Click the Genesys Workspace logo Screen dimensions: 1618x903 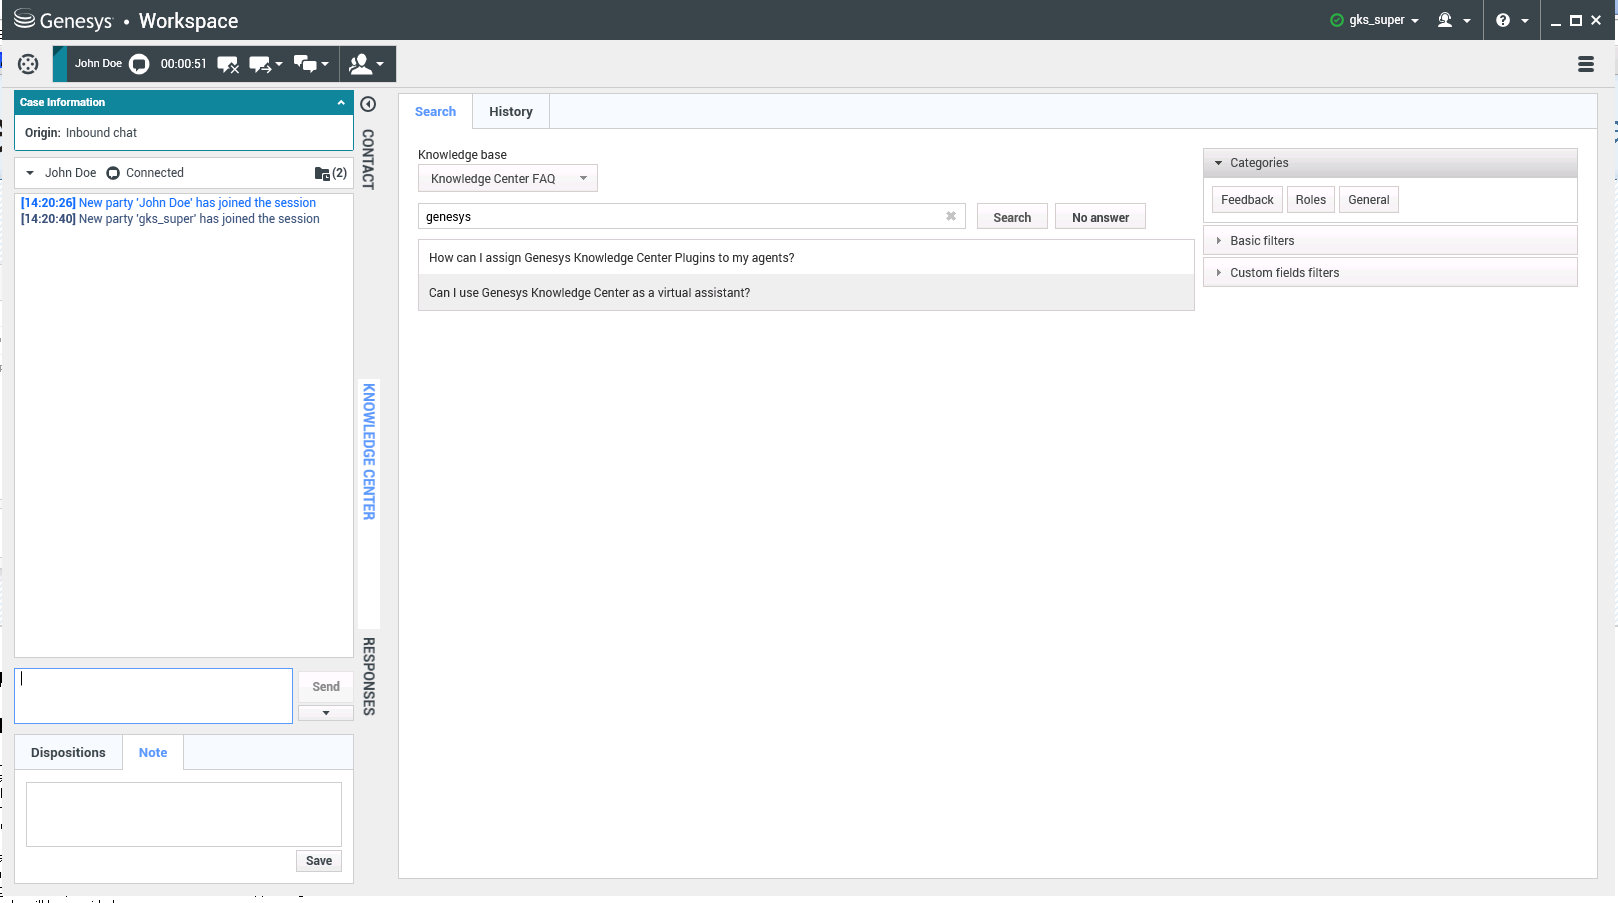pos(126,20)
